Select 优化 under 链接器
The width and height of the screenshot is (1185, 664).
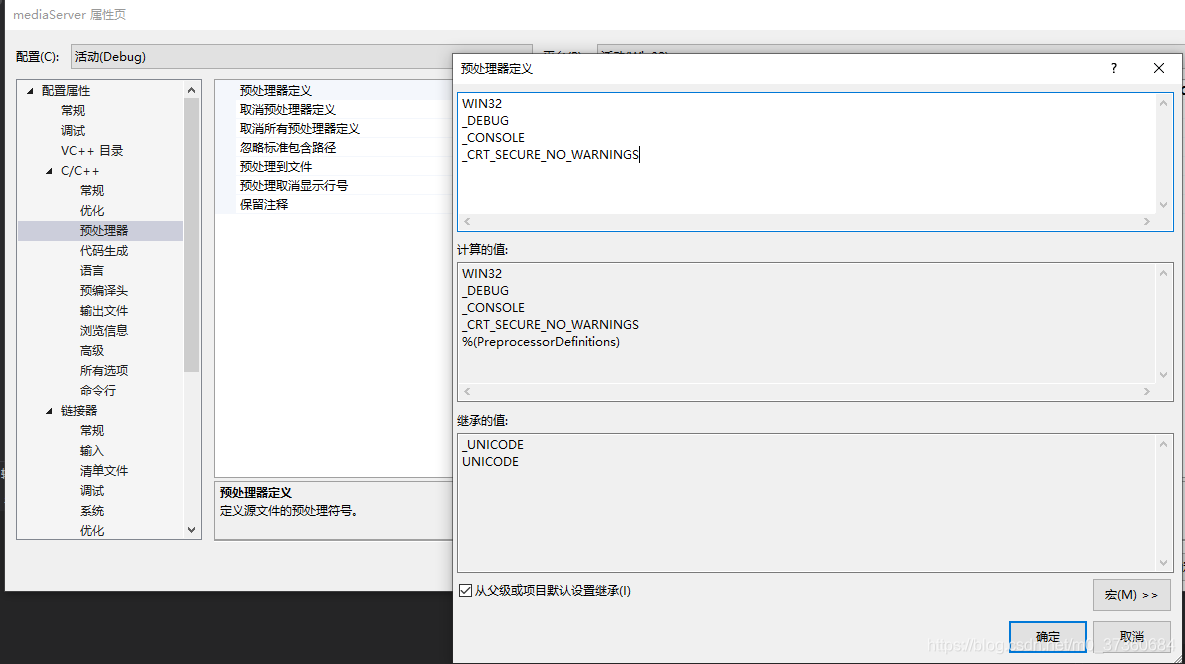tap(92, 531)
